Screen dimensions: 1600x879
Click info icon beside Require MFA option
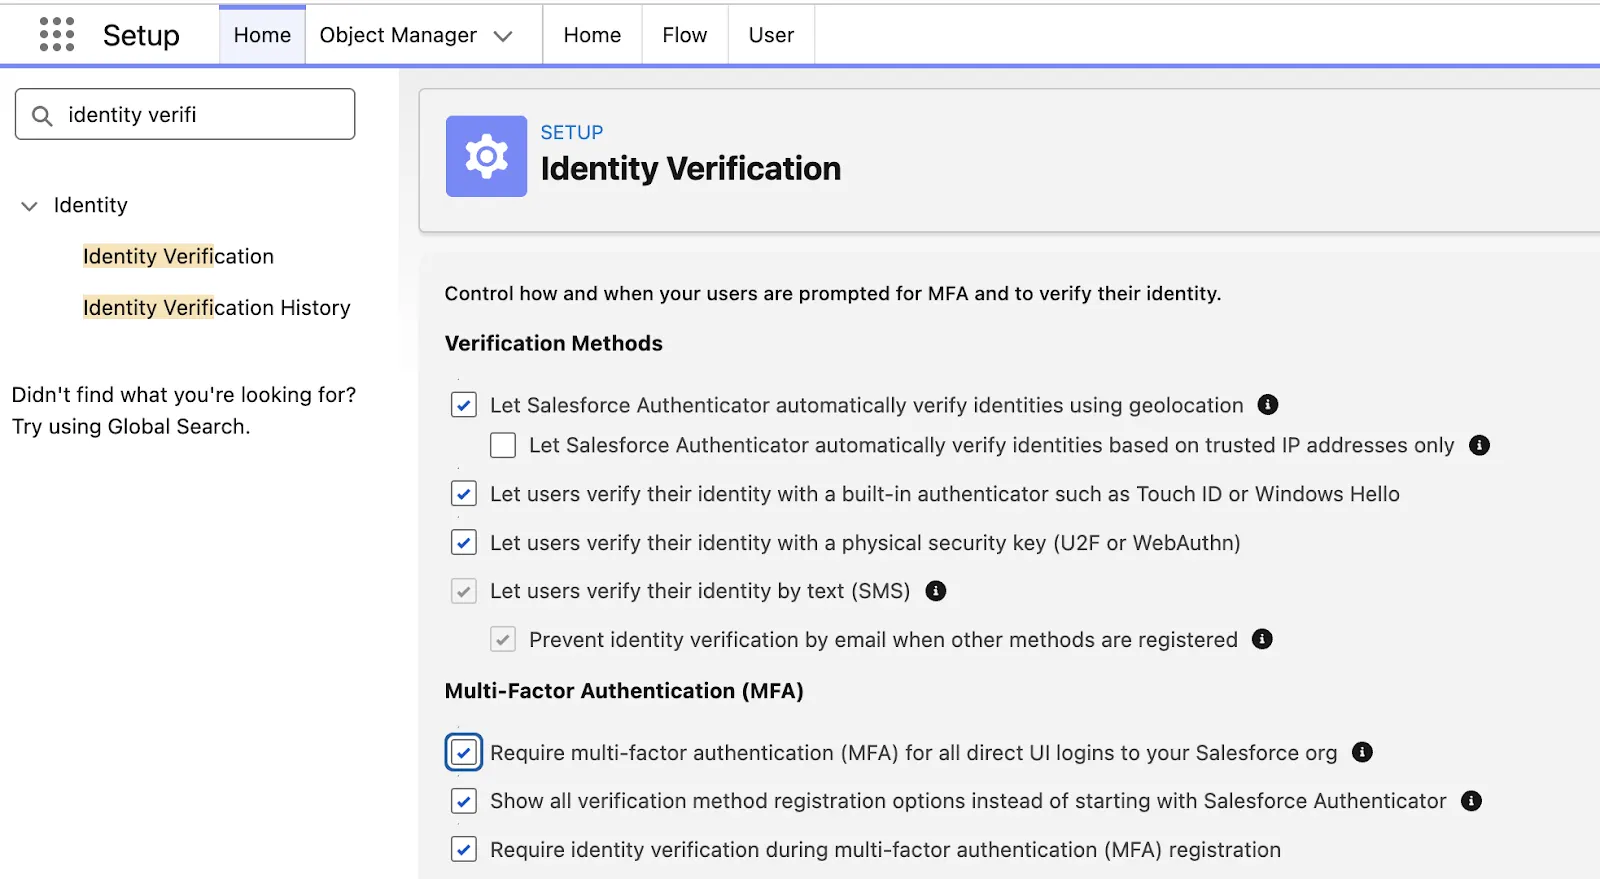1361,753
